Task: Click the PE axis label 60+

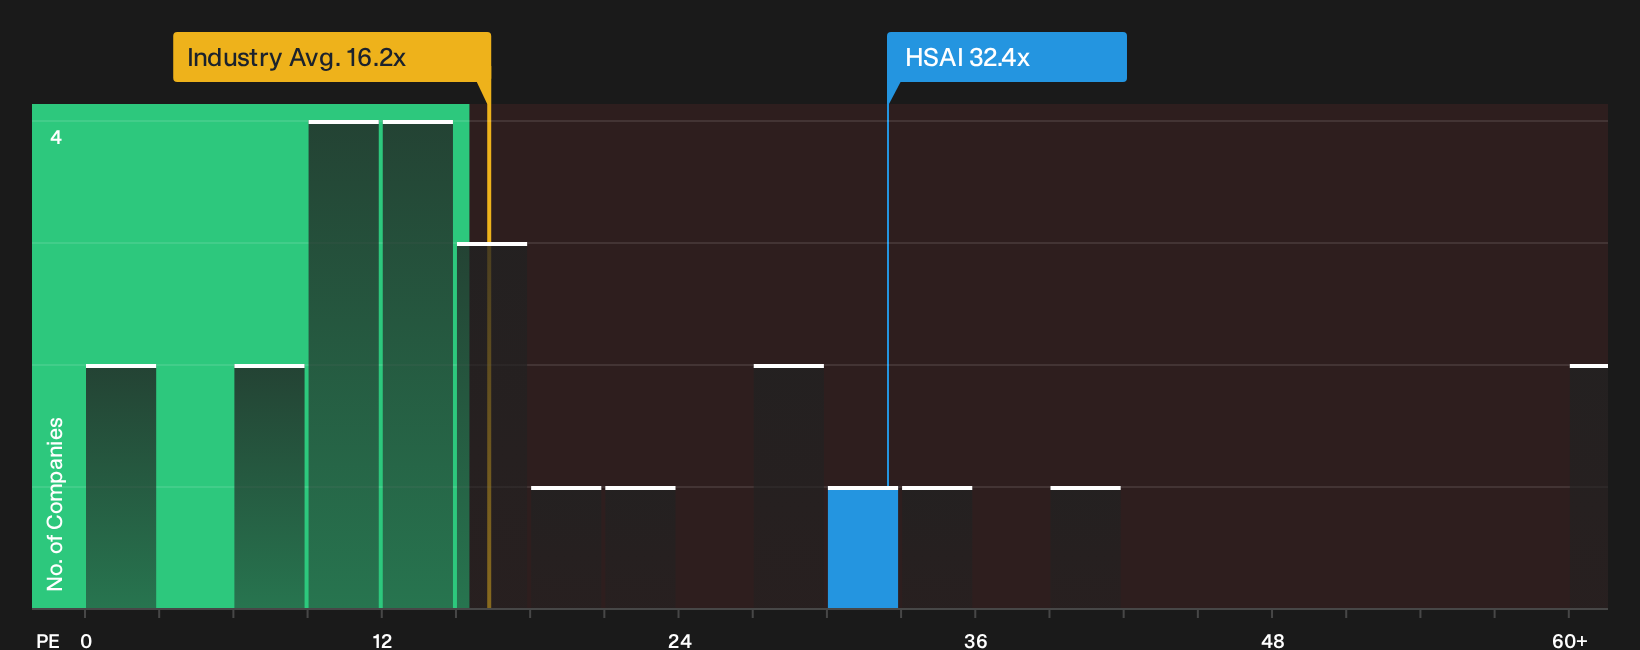Action: 1569,641
